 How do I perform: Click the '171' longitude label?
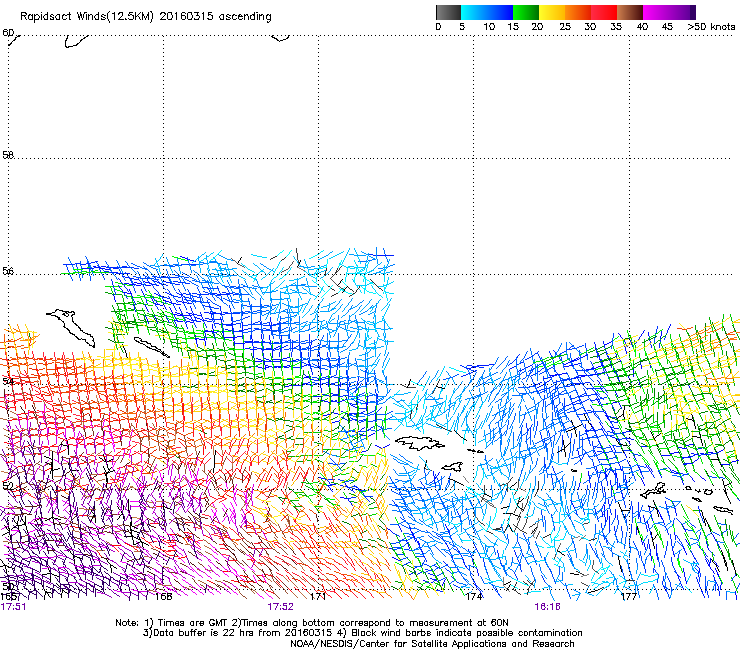(318, 597)
